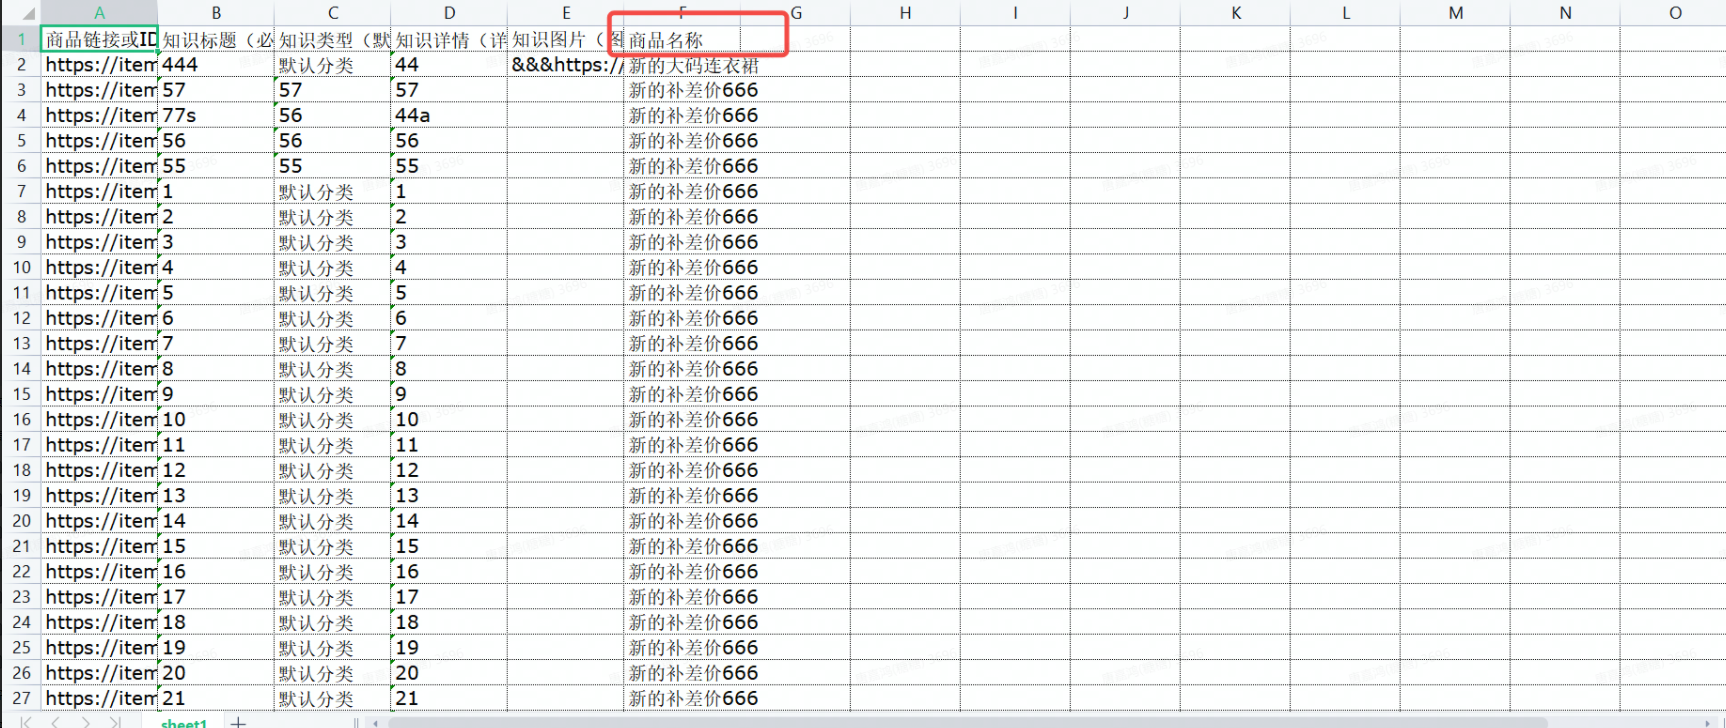
Task: Select header cell 知识图片 in row 1
Action: click(x=566, y=39)
